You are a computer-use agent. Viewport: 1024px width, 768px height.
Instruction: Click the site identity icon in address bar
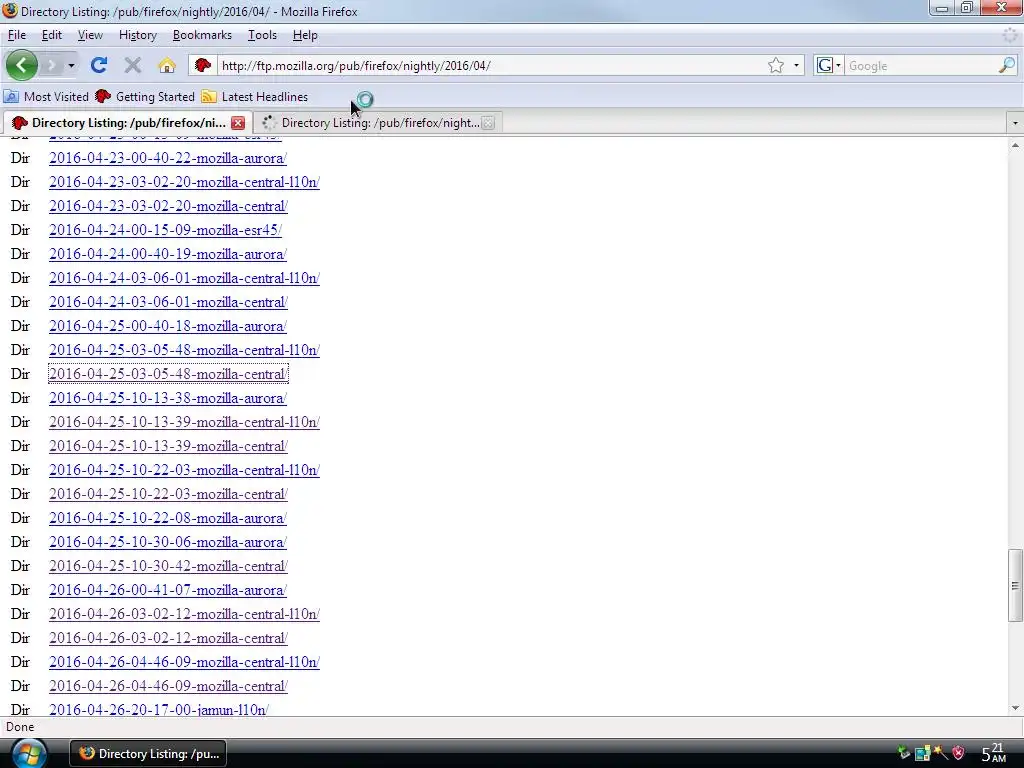click(202, 65)
